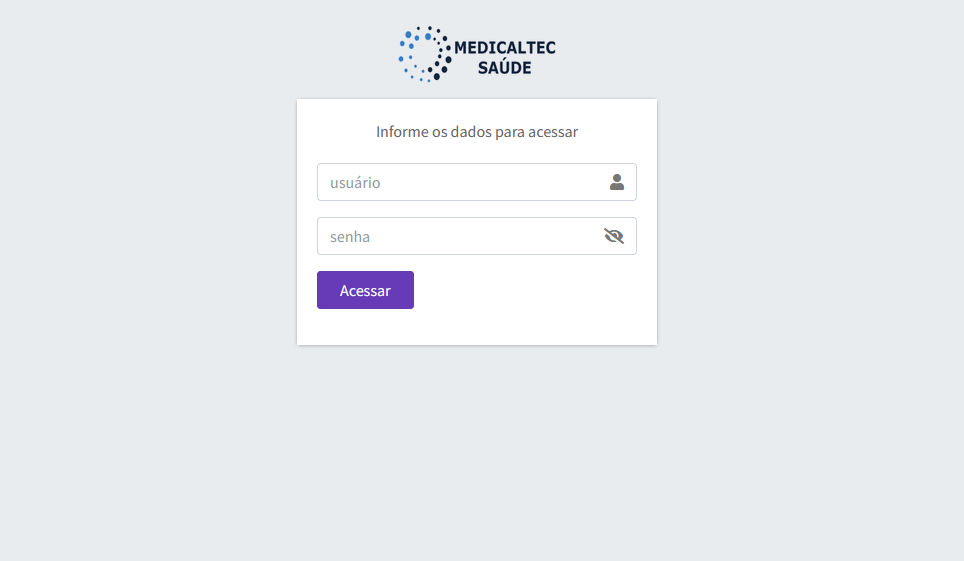Select the person icon in the usuário field
Image resolution: width=964 pixels, height=561 pixels.
coord(617,182)
